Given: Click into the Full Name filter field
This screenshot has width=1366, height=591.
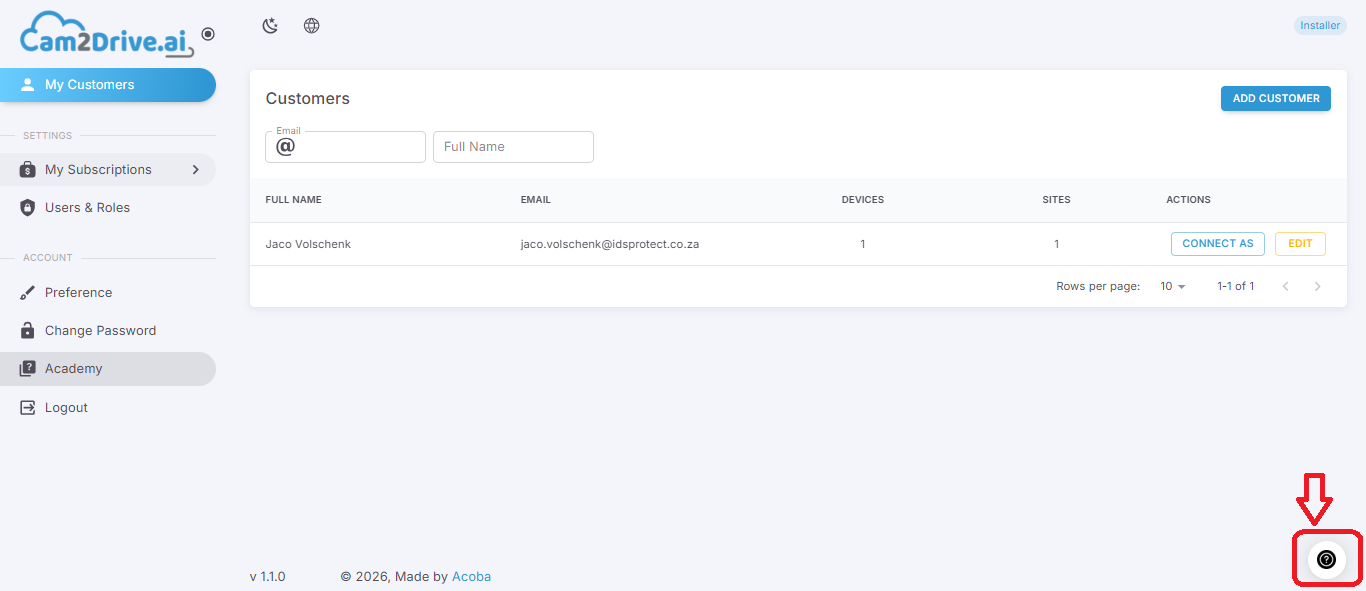Looking at the screenshot, I should click(513, 147).
